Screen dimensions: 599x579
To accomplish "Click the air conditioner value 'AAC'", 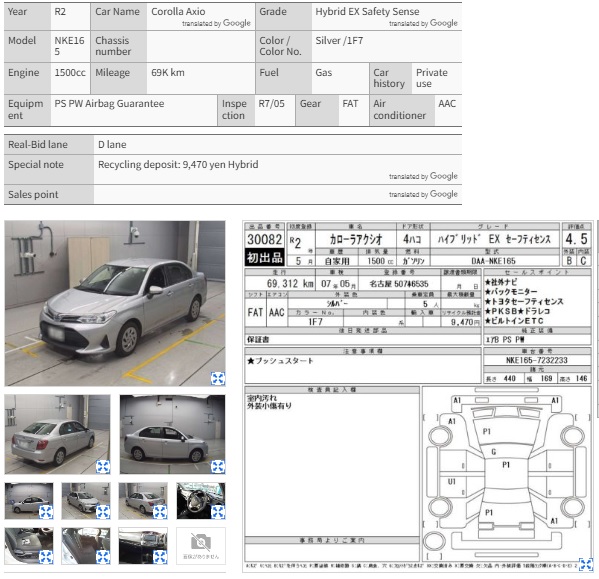I will [447, 104].
